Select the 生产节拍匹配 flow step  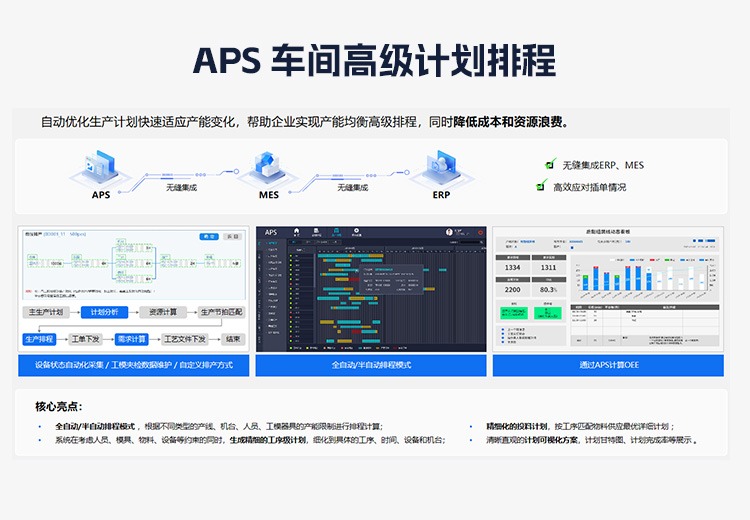click(221, 312)
